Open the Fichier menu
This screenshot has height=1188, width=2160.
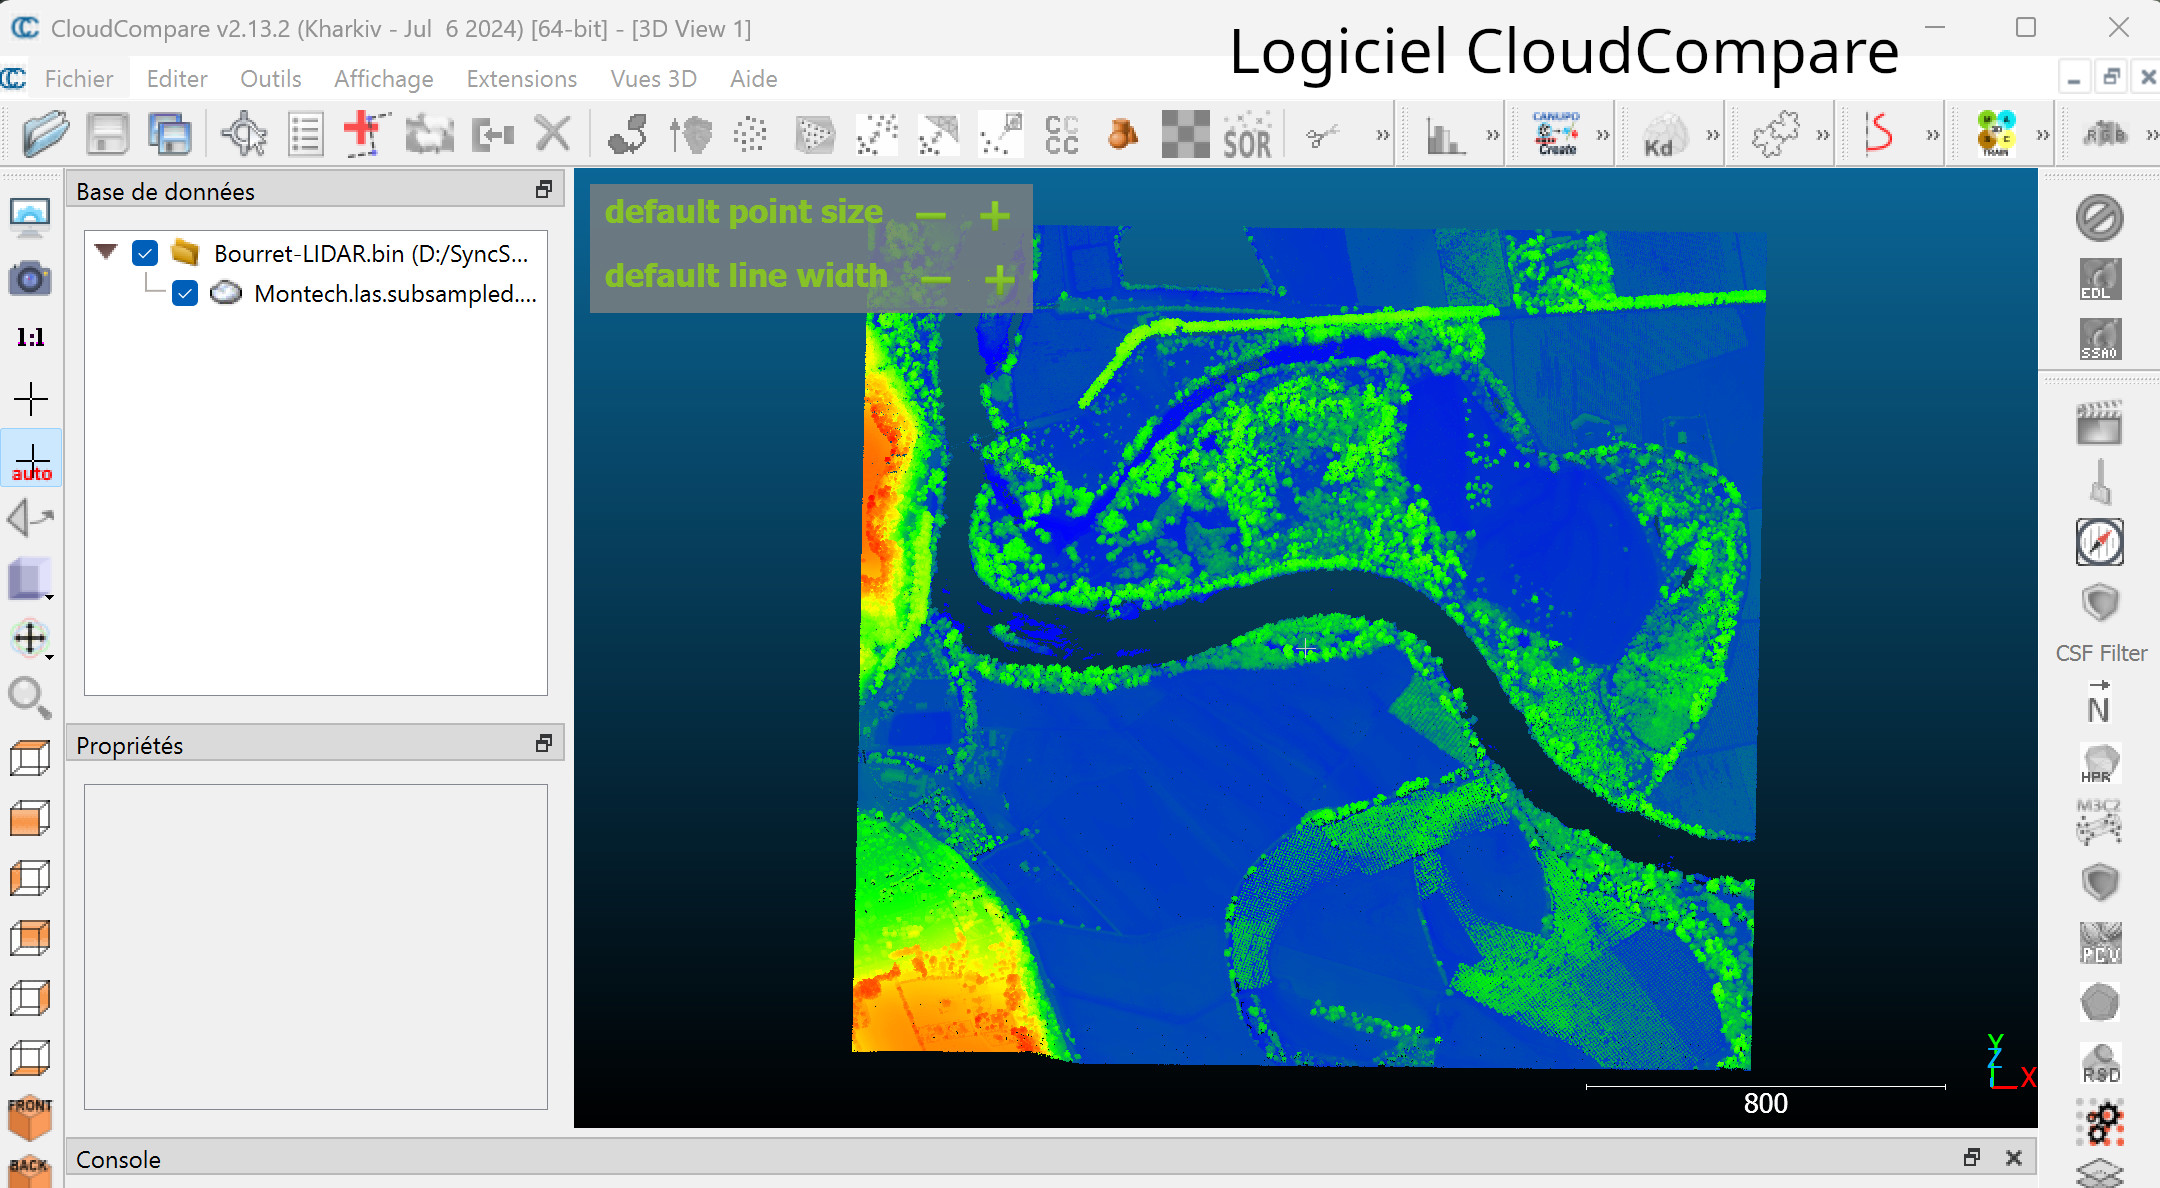pos(78,79)
